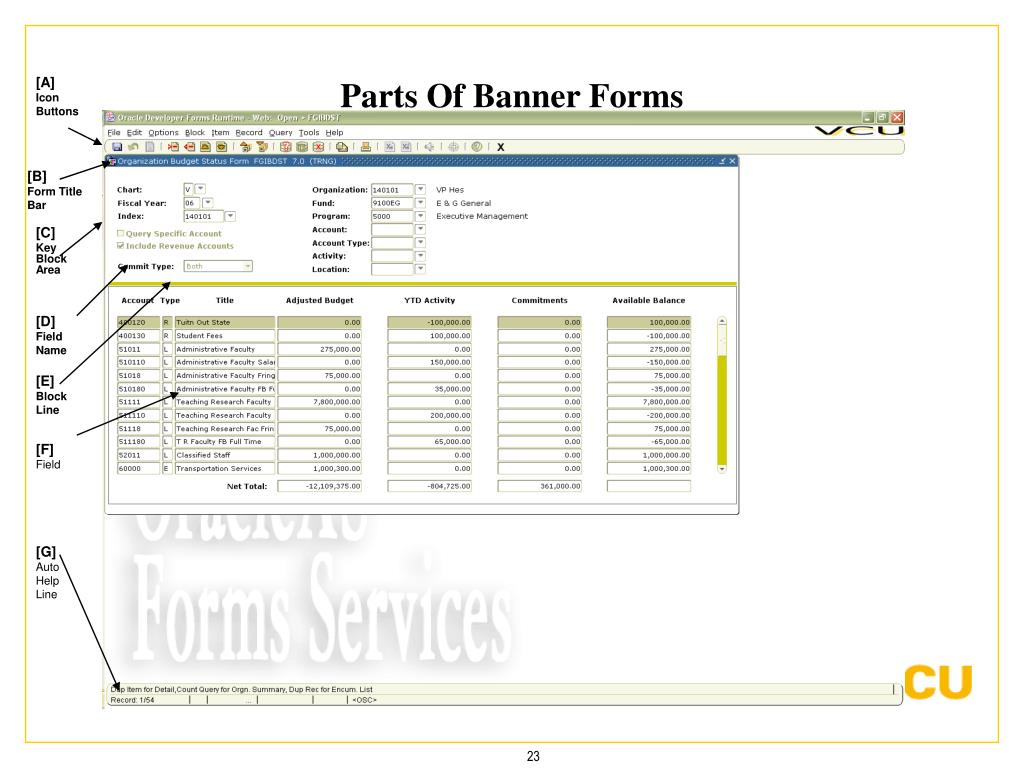1024x768 pixels.
Task: Uncheck Include Revenue Accounts checkbox
Action: point(120,246)
